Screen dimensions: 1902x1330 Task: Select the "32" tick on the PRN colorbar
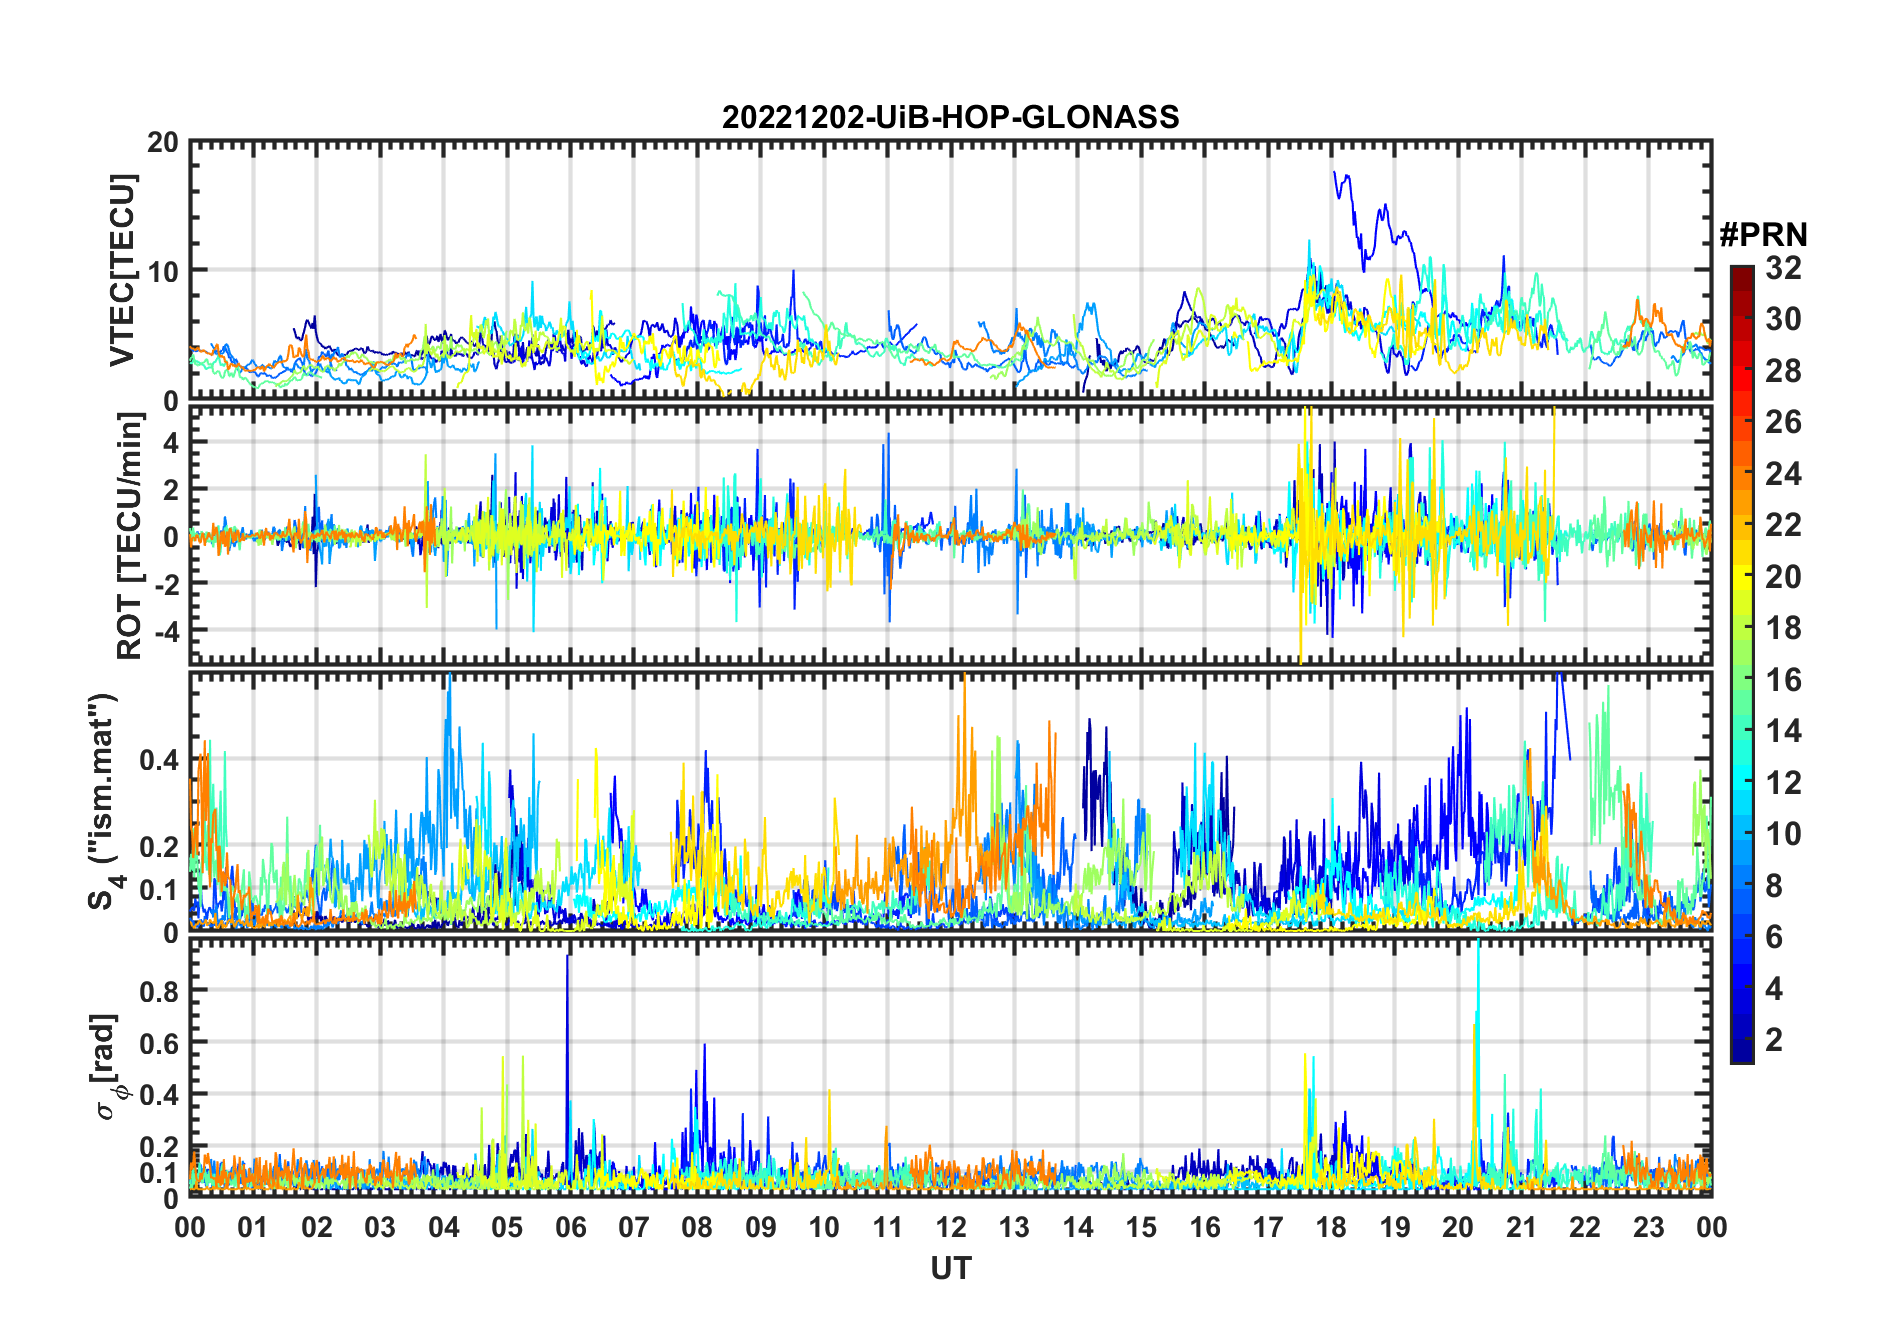click(x=1783, y=268)
